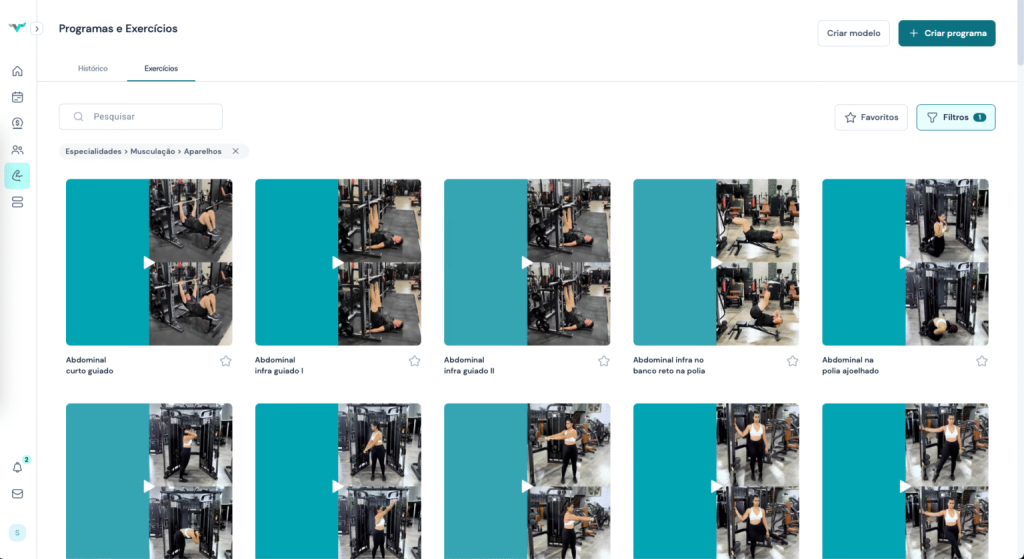1024x559 pixels.
Task: Open the calendar icon in the sidebar
Action: [17, 97]
